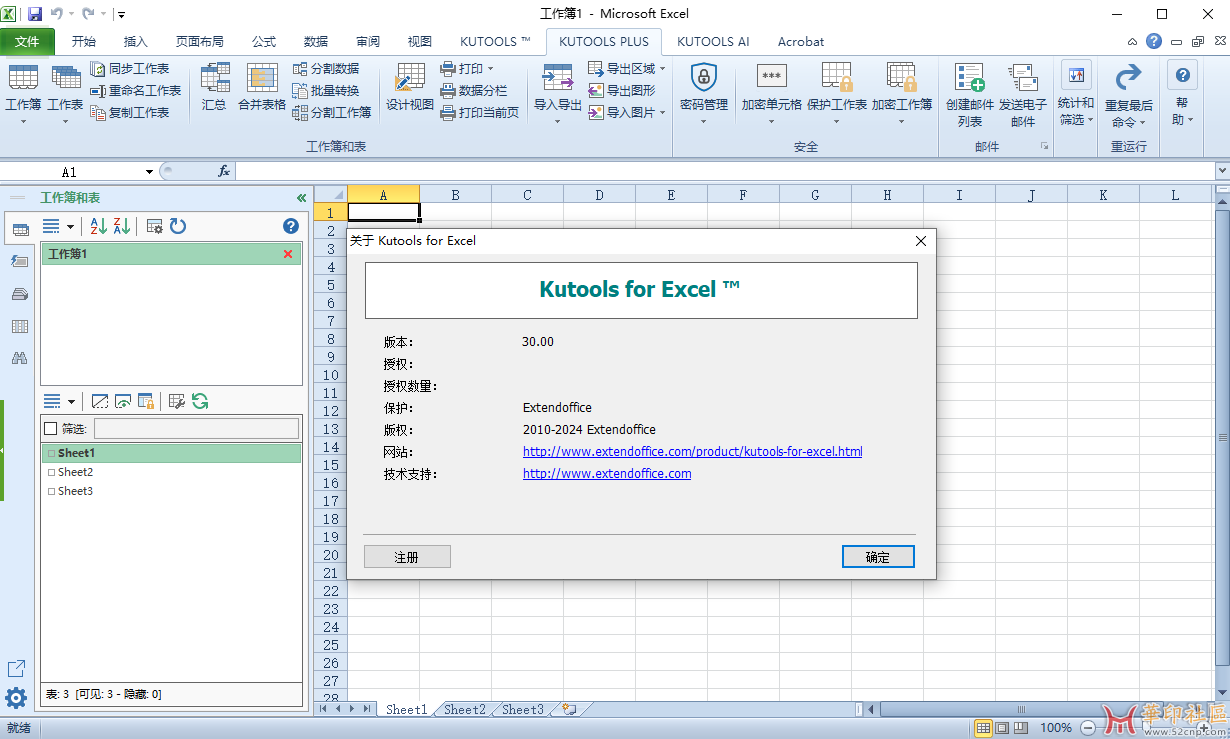Switch to the 开始 ribbon tab
This screenshot has height=739, width=1230.
(84, 41)
